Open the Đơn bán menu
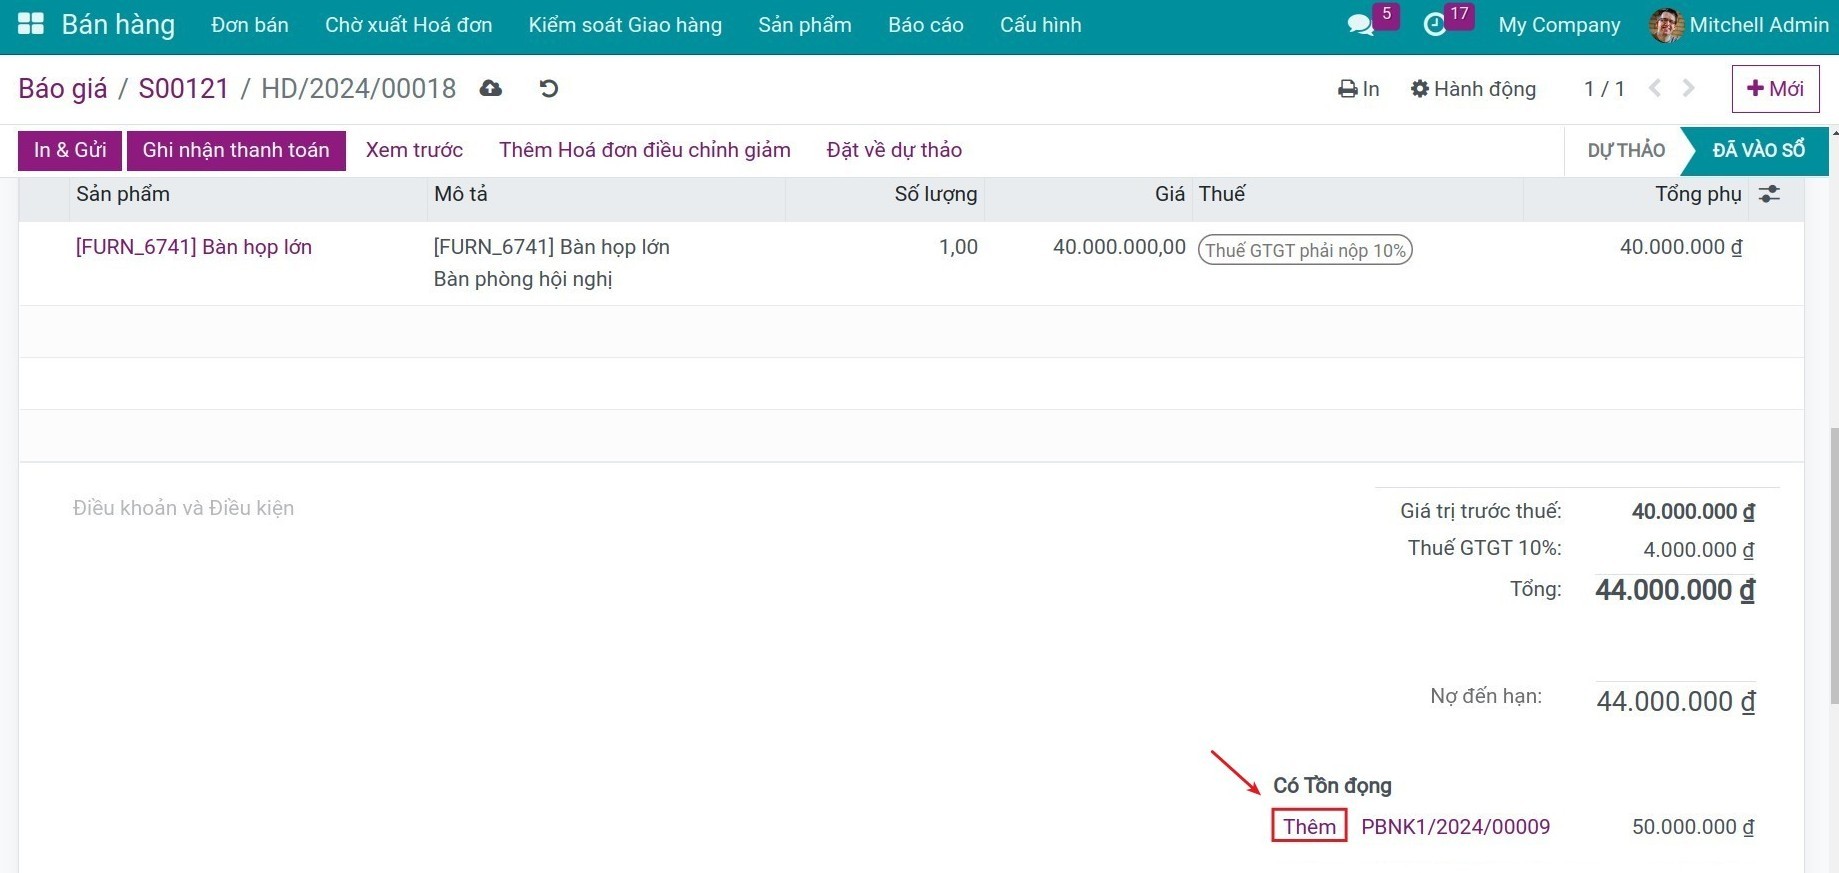Screen dimensions: 1839x873 250,25
